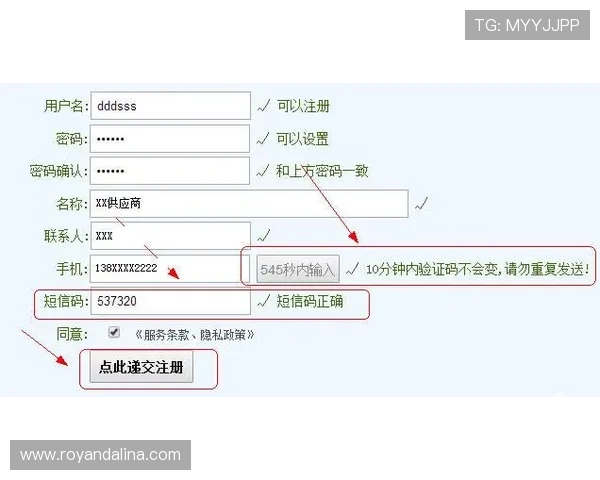
Task: Click the 联系人 label
Action: tap(66, 236)
